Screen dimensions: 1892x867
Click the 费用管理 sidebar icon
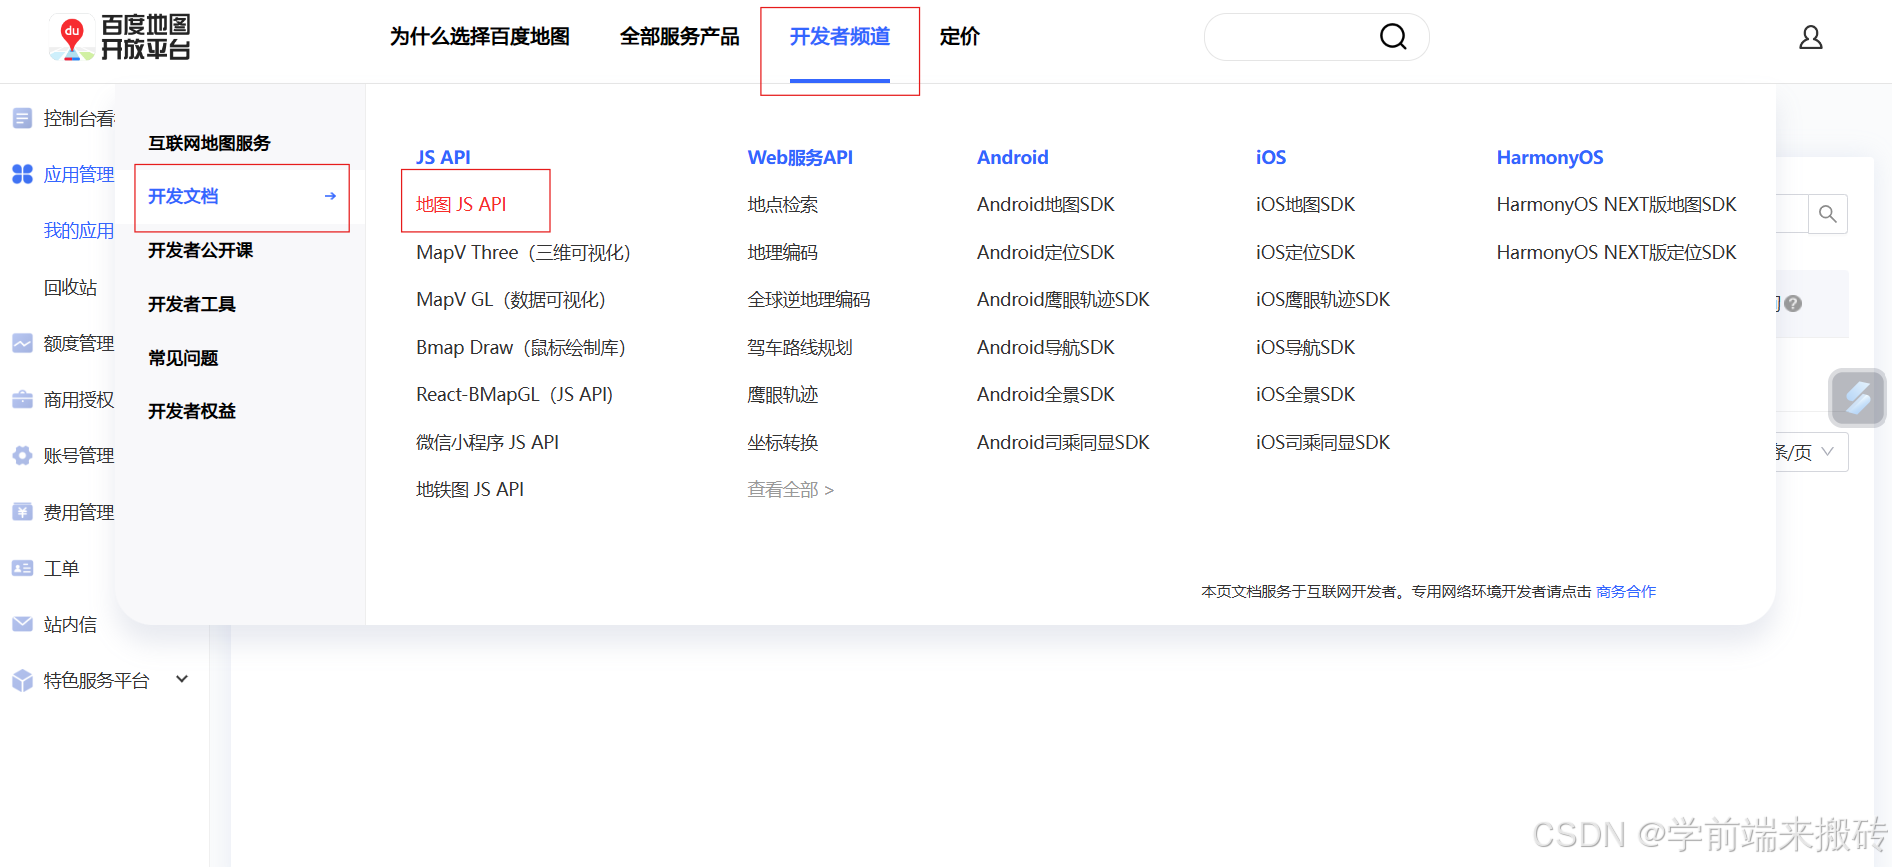[22, 512]
